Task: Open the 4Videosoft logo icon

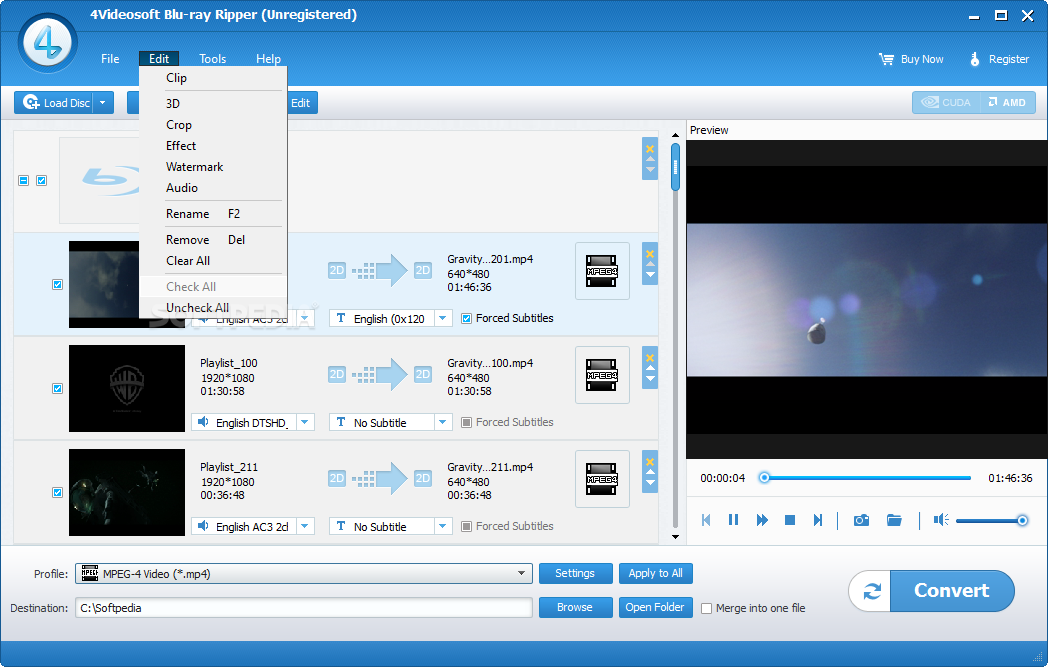Action: [x=47, y=43]
